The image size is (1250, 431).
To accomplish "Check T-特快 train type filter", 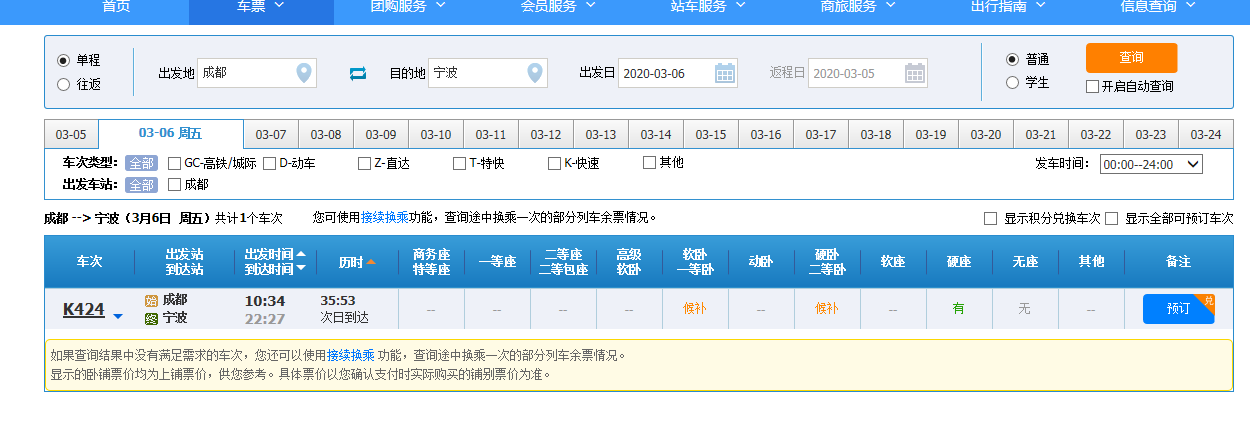I will pos(460,163).
